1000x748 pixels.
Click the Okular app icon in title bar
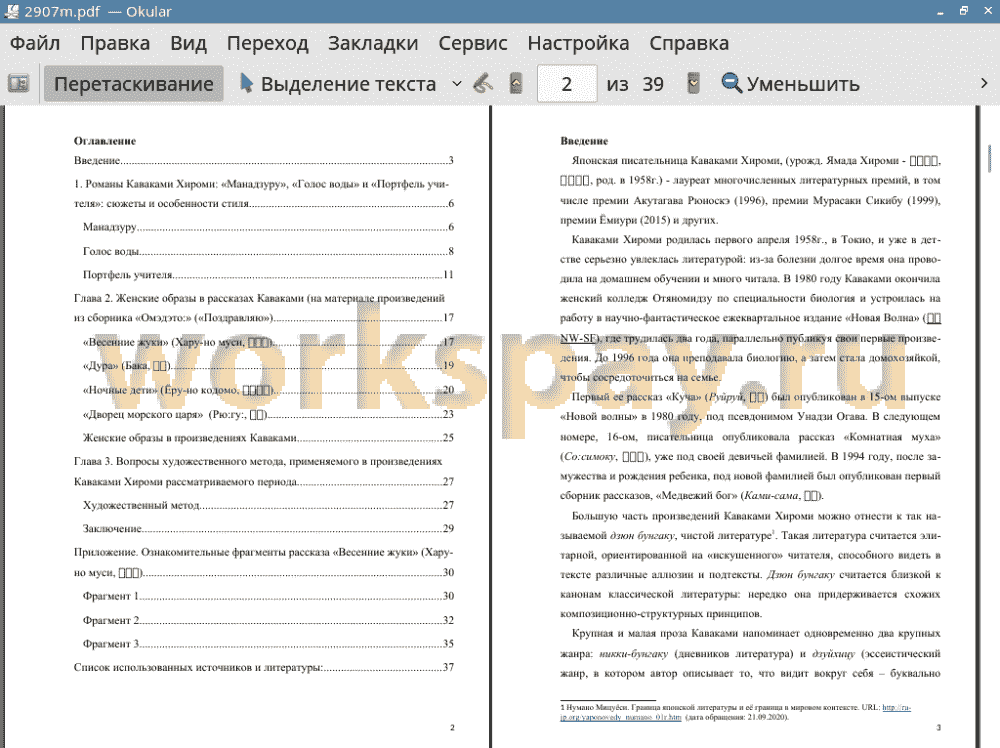[x=11, y=11]
